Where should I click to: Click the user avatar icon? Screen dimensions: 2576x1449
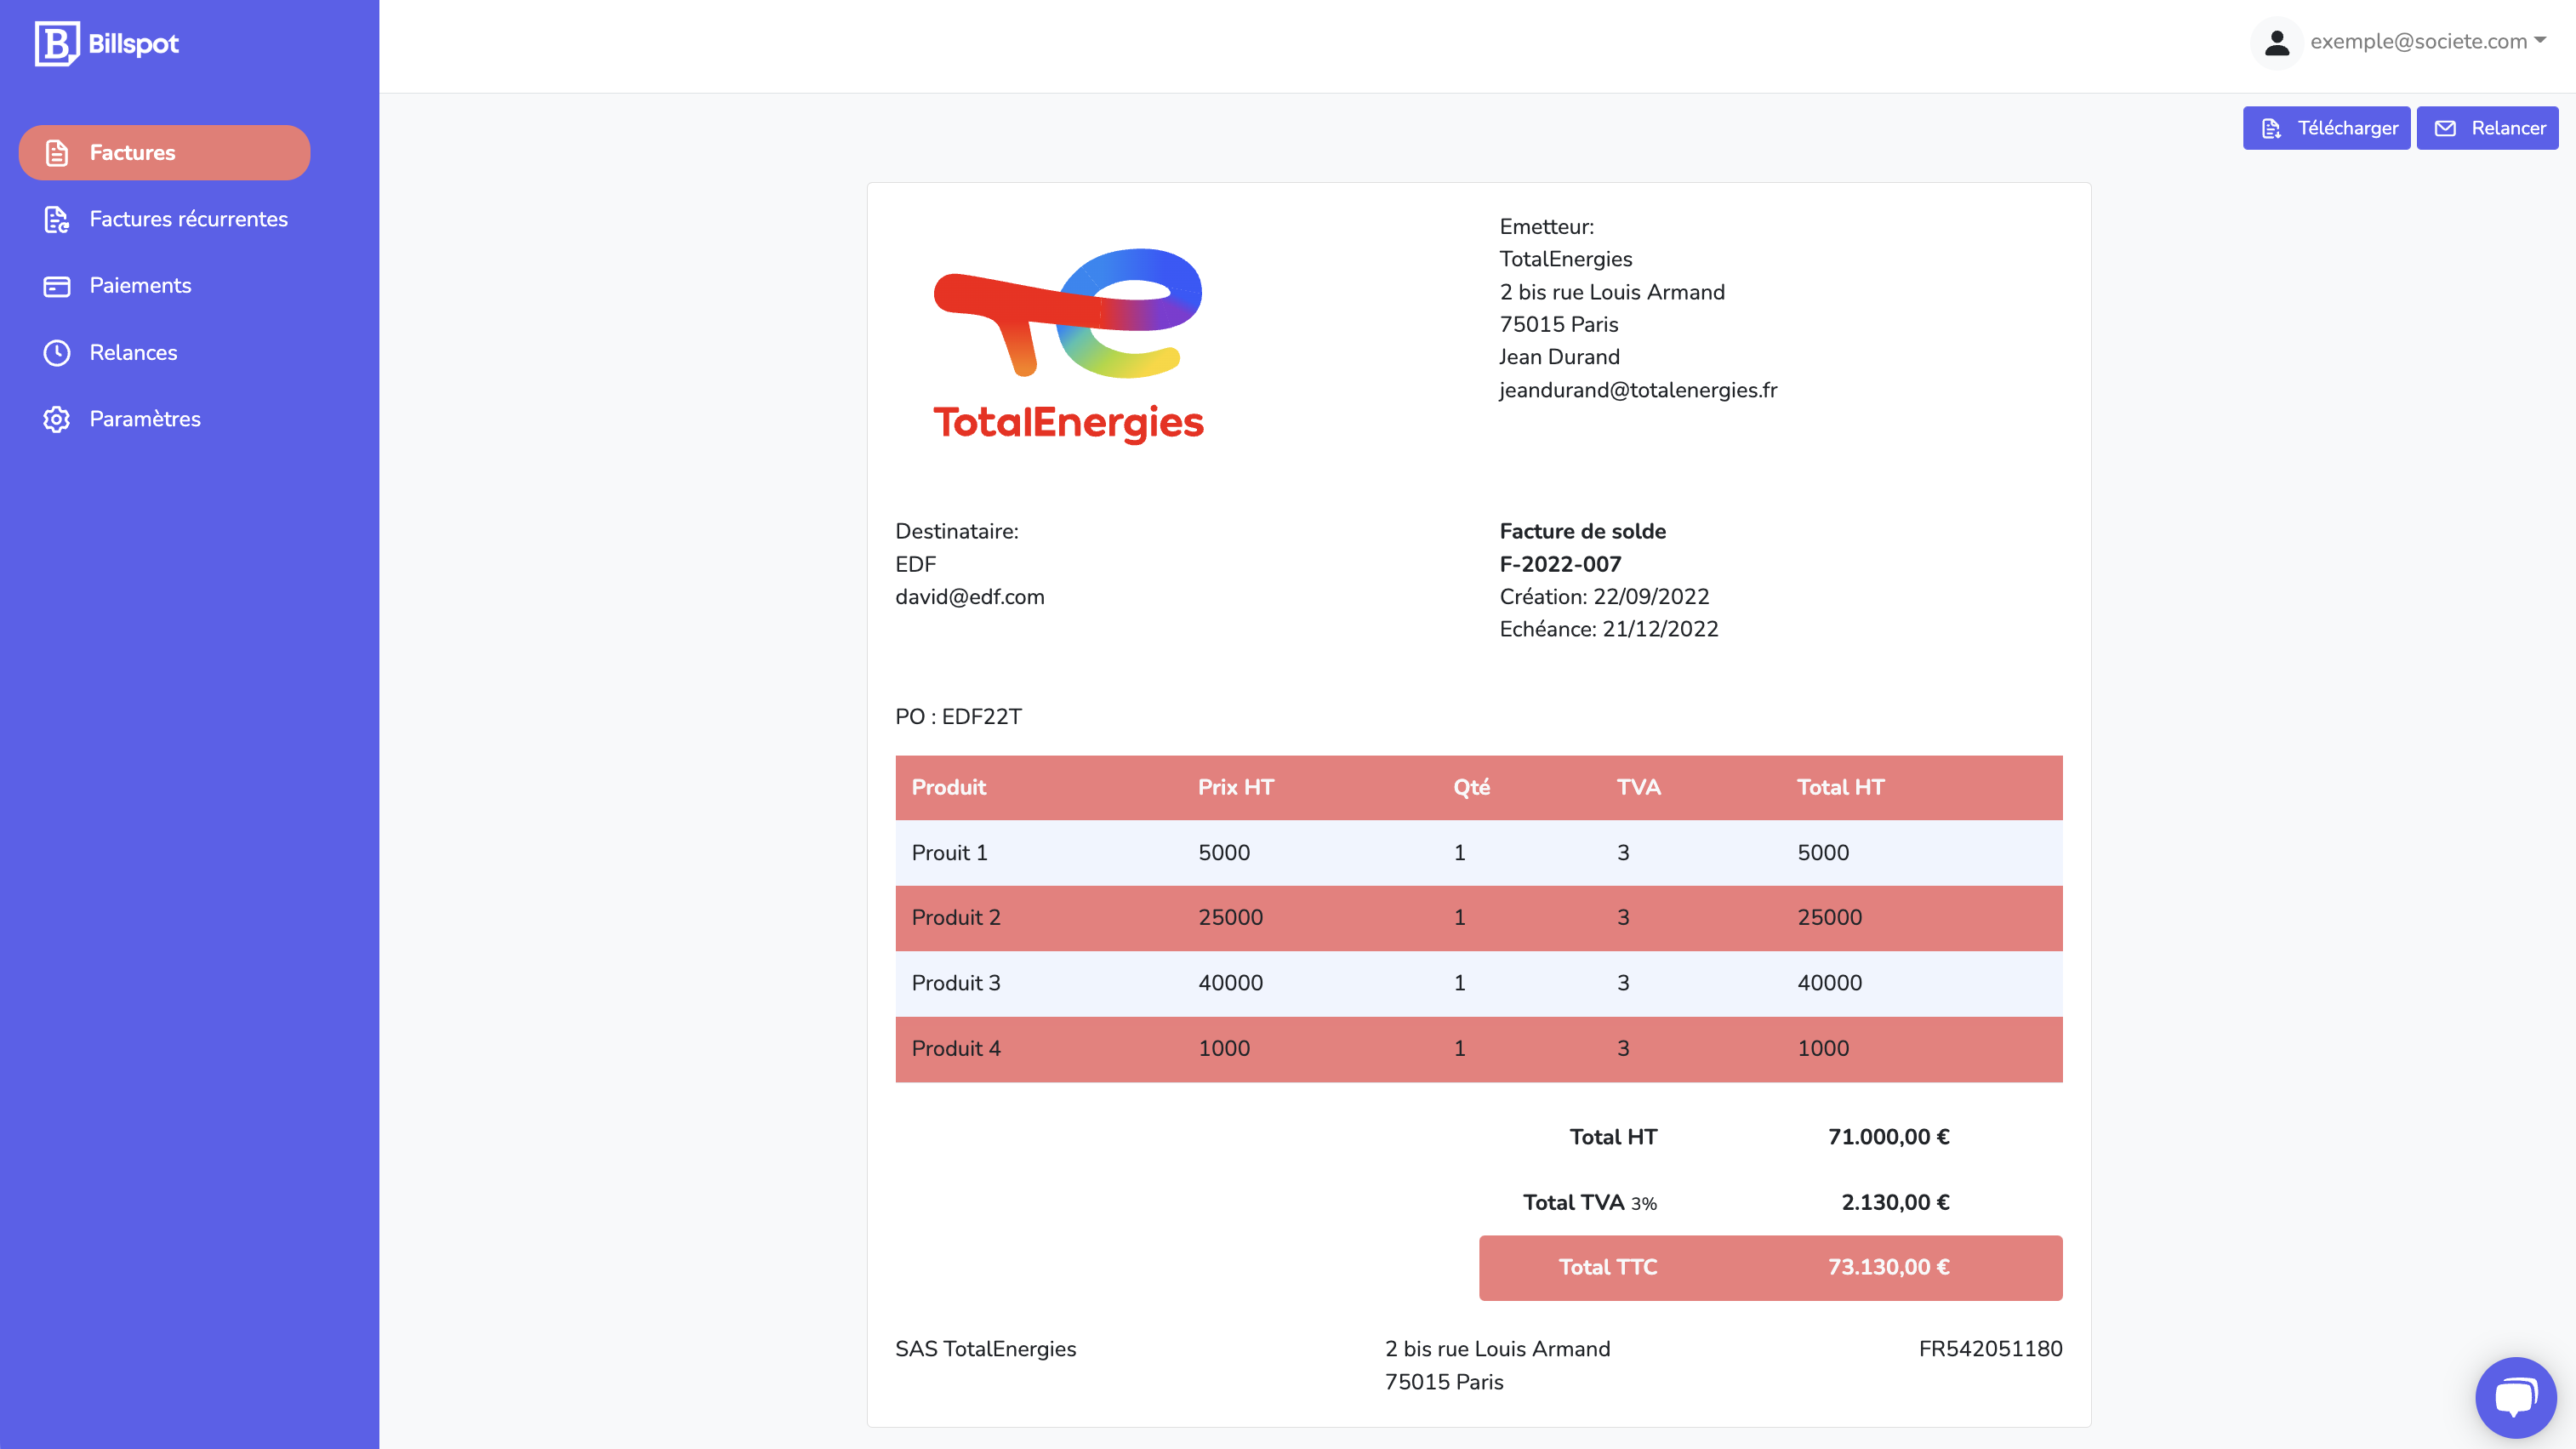pos(2277,42)
